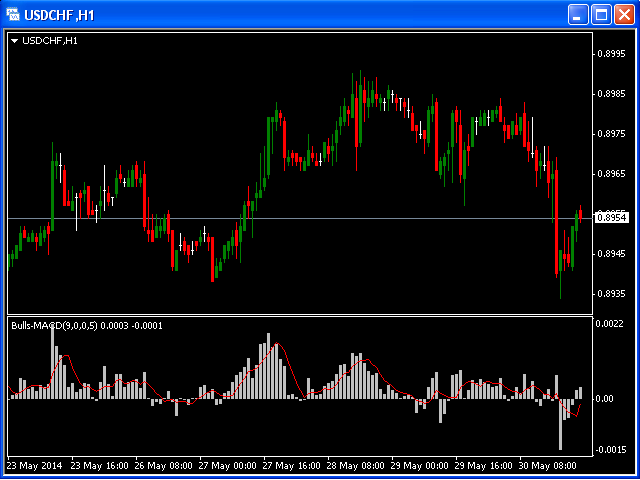Viewport: 640px width, 480px height.
Task: Click the 0.8935 price scale value
Action: coord(611,294)
